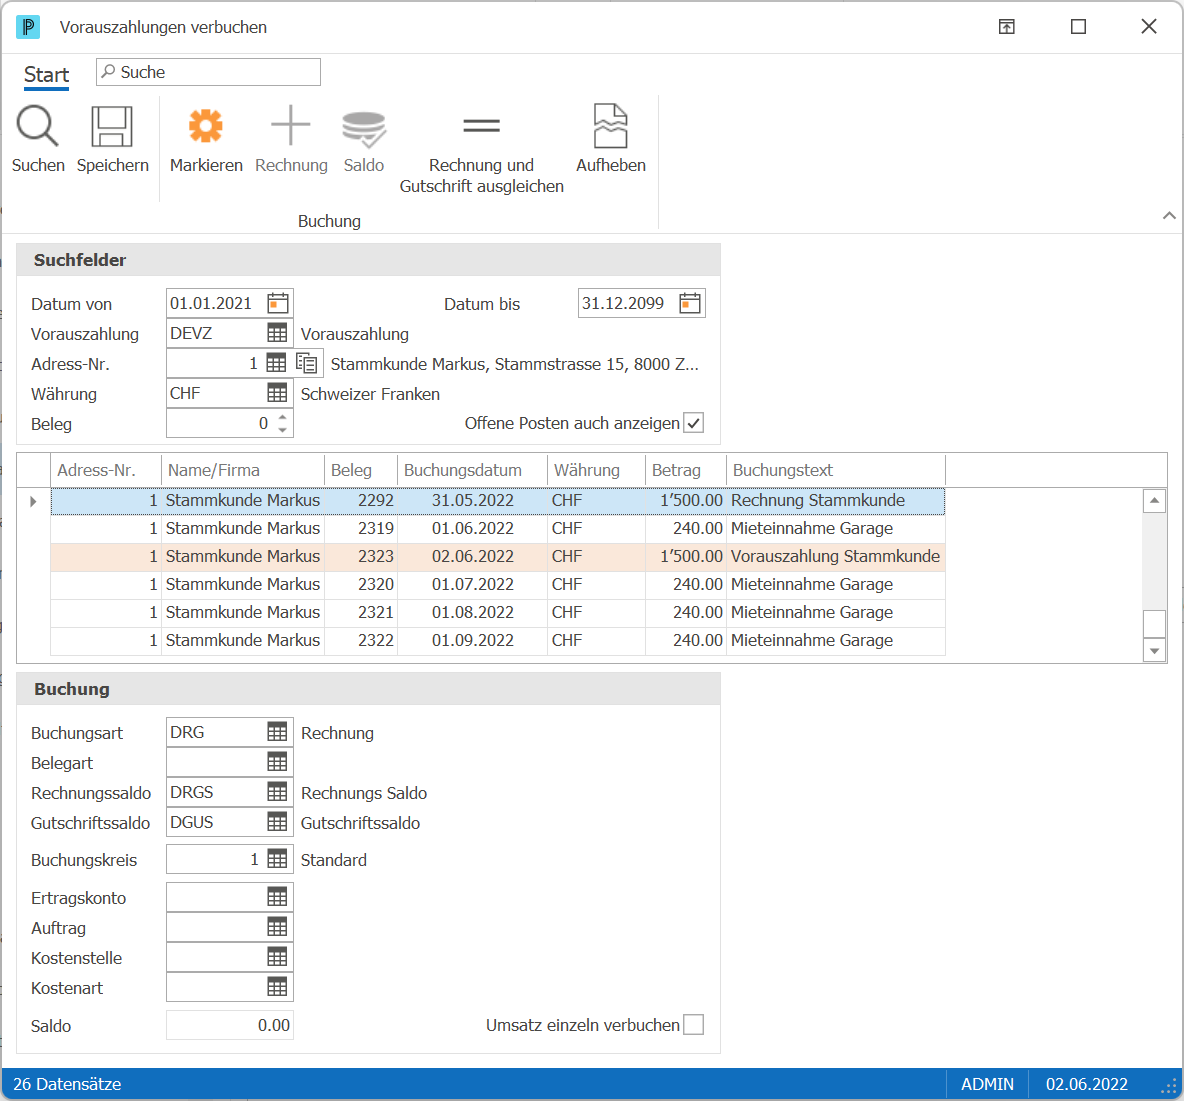Open the Datum bis calendar picker
The image size is (1184, 1101).
click(689, 304)
